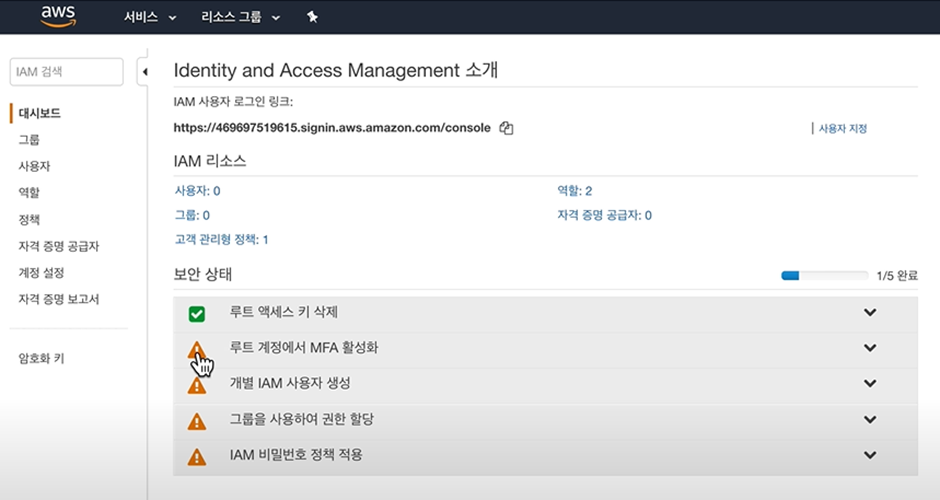The height and width of the screenshot is (500, 940).
Task: Click warning icon beside IAM 비밀번호 정책 적용
Action: pos(197,457)
